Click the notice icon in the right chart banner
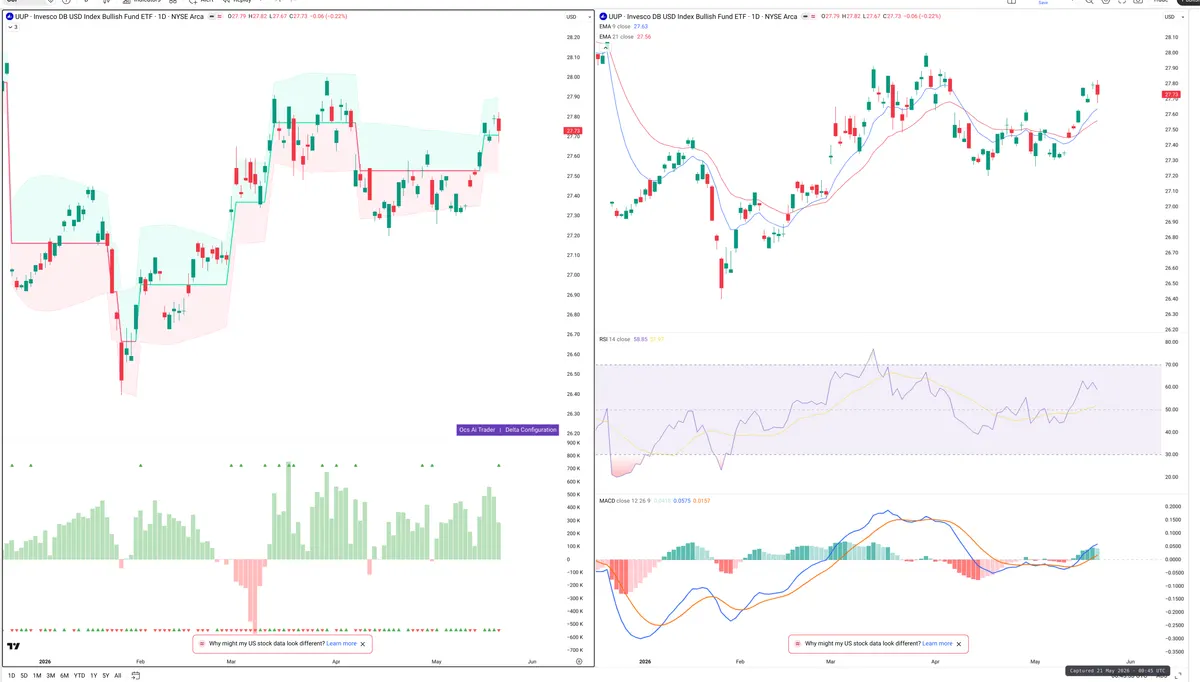The height and width of the screenshot is (682, 1200). click(x=796, y=644)
